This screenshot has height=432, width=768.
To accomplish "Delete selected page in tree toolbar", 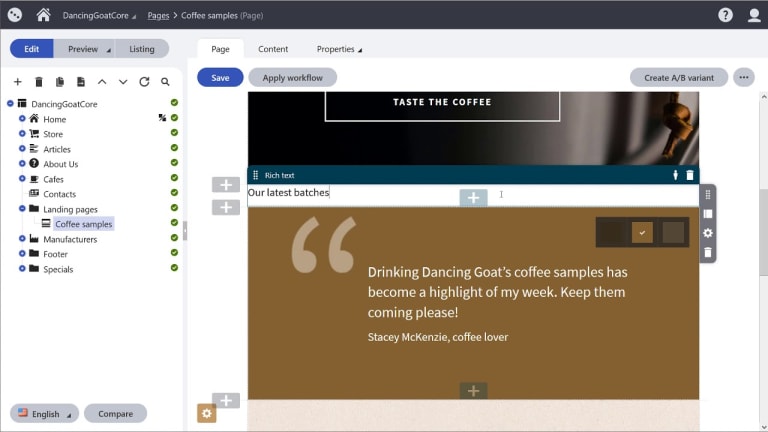I will (x=39, y=82).
